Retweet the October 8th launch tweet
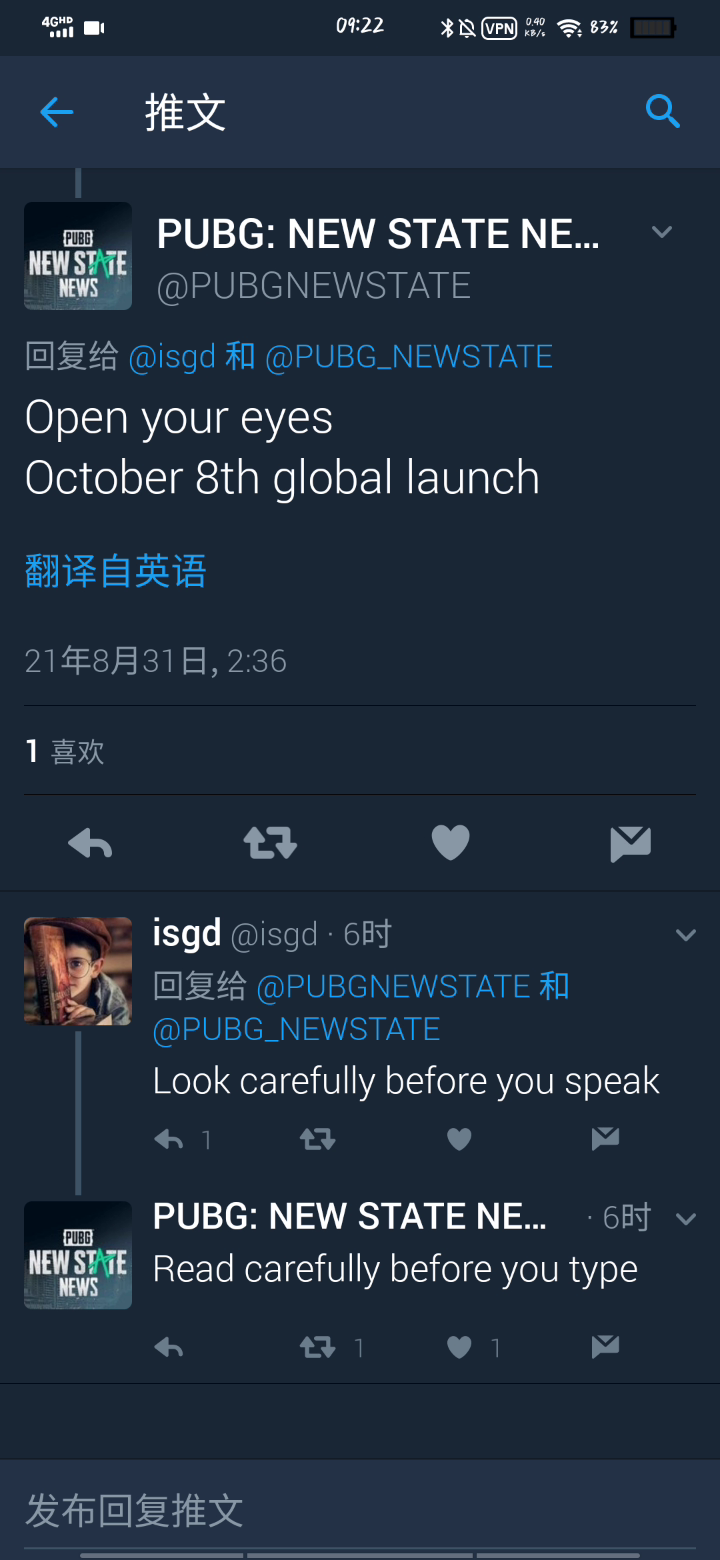 270,844
